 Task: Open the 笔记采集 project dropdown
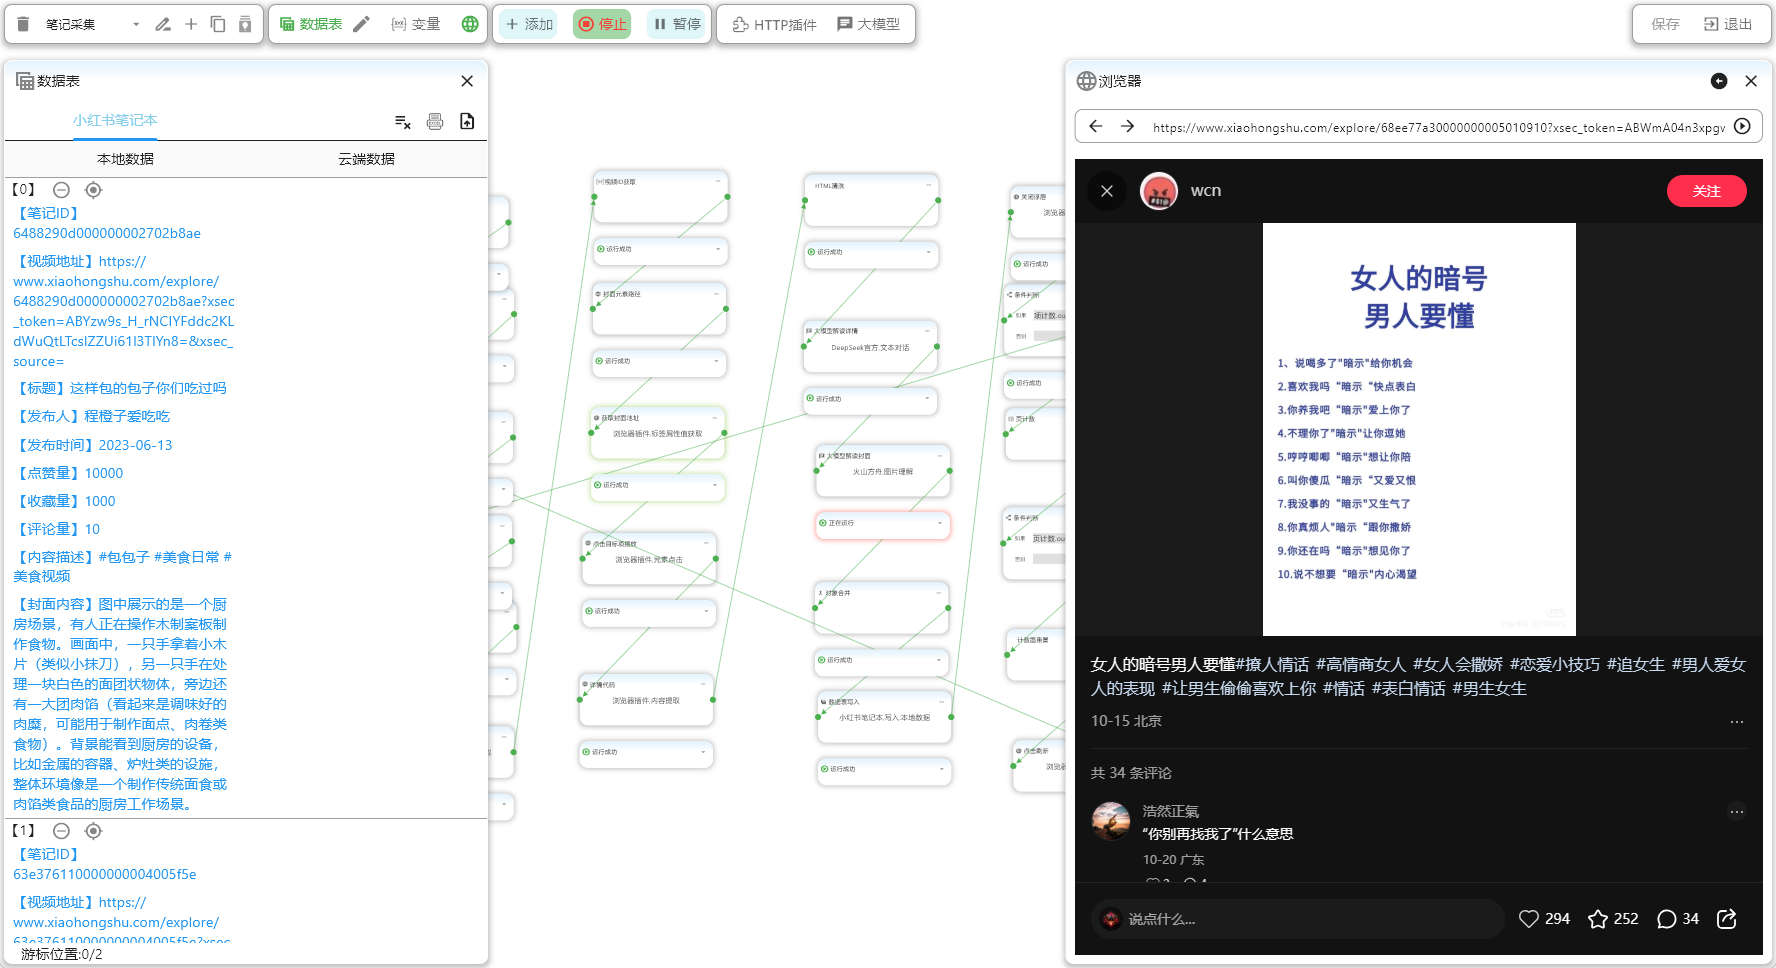point(136,24)
